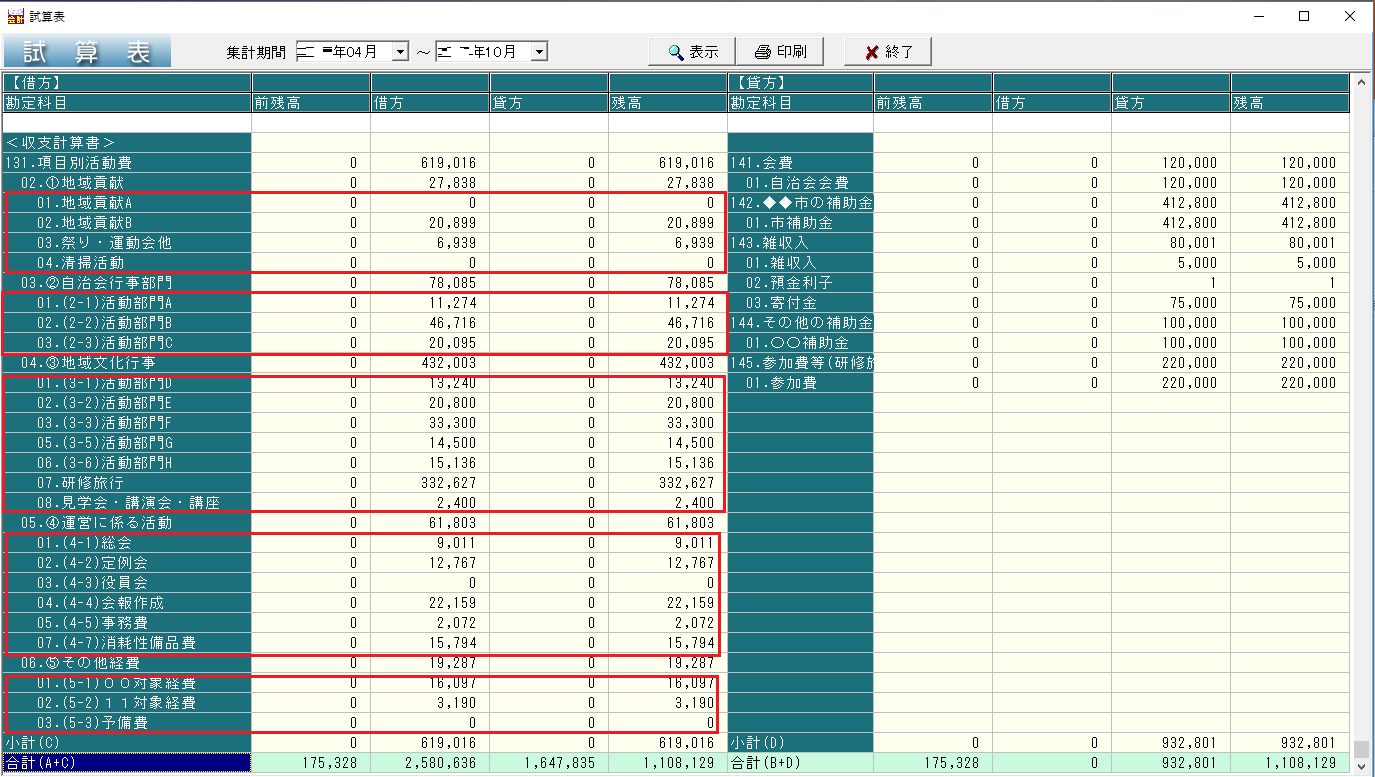Click the 会計 application icon in the title bar

pos(14,14)
